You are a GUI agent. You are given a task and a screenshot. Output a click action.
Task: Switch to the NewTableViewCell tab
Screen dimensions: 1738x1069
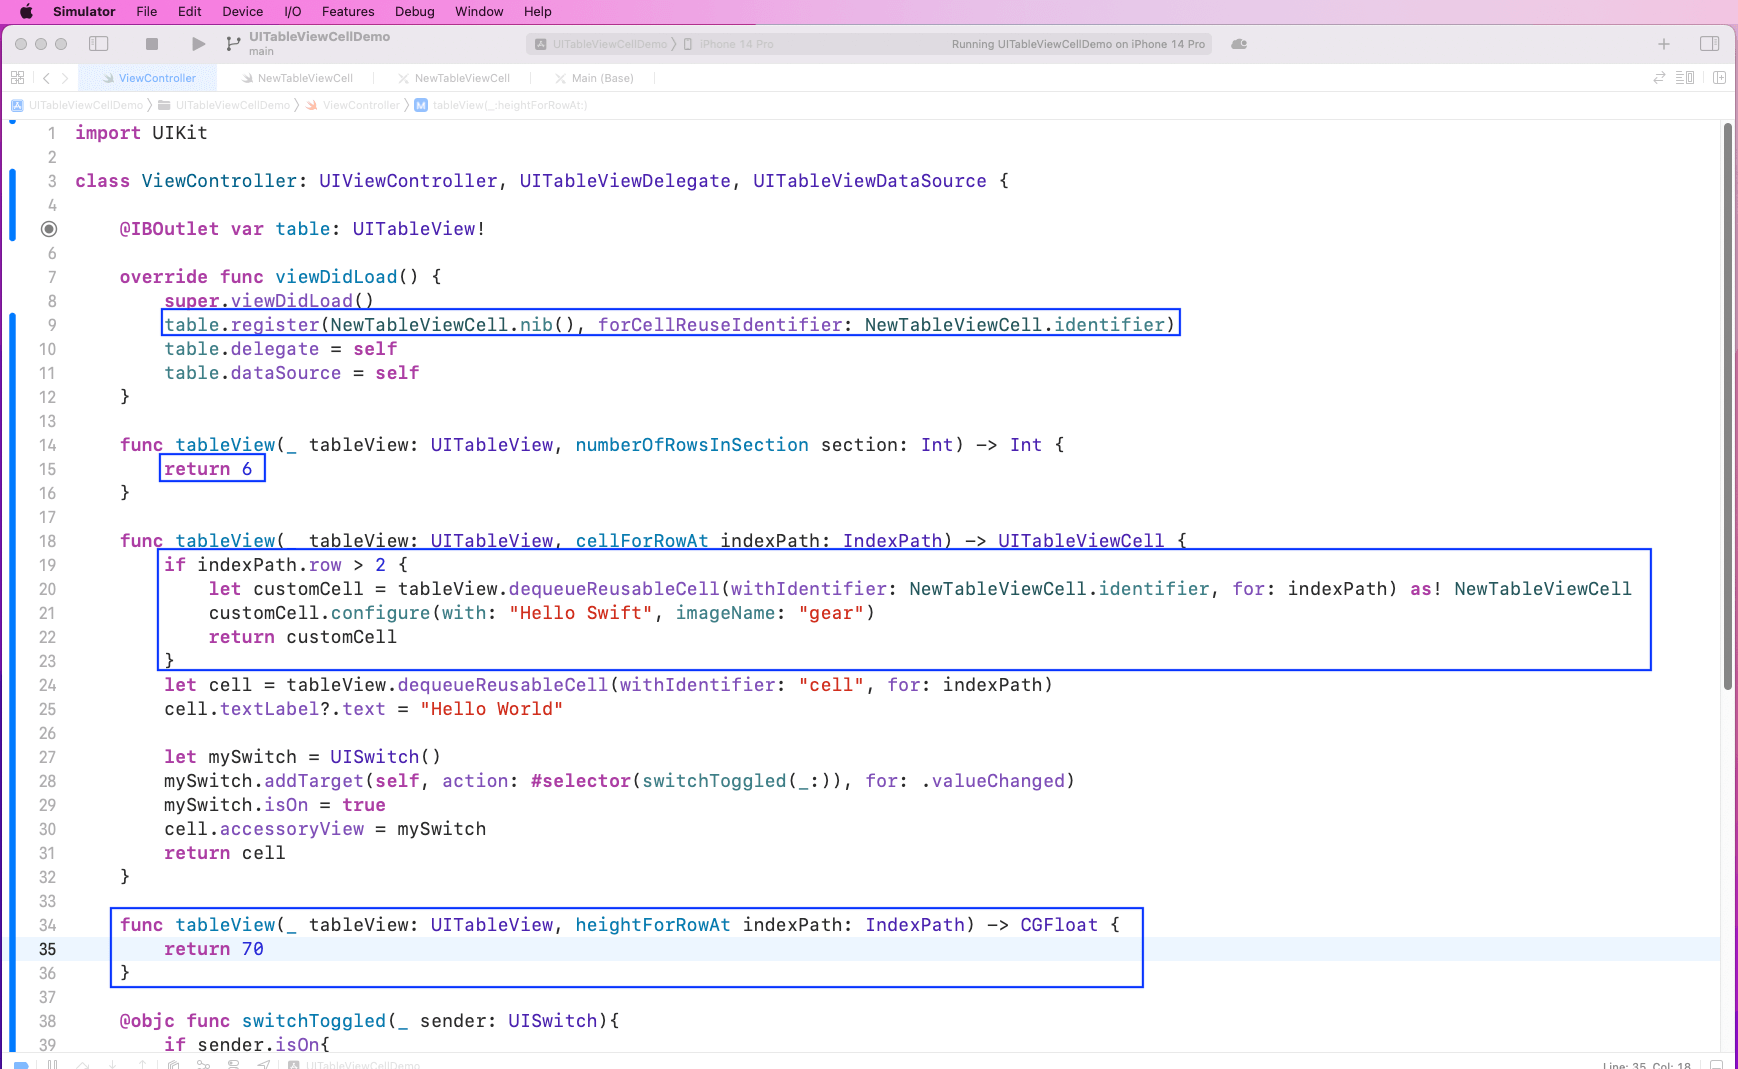[303, 77]
